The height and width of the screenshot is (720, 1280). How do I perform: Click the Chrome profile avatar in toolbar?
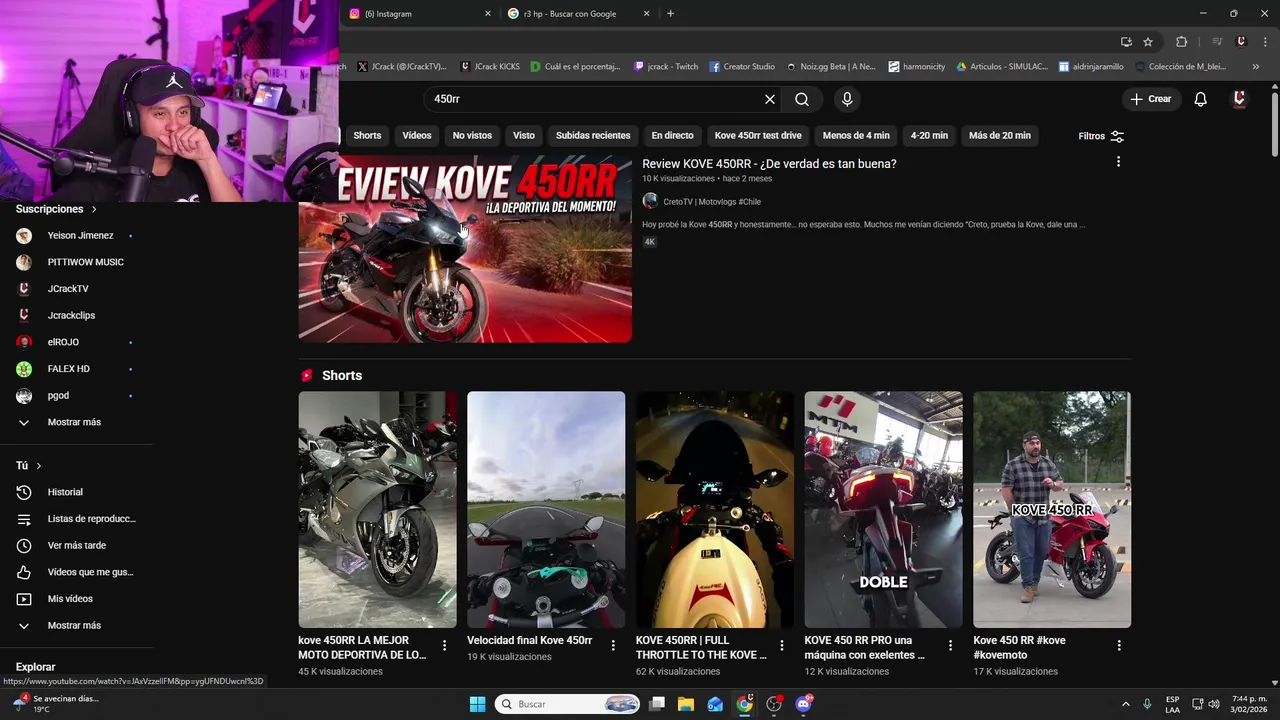pos(1241,42)
